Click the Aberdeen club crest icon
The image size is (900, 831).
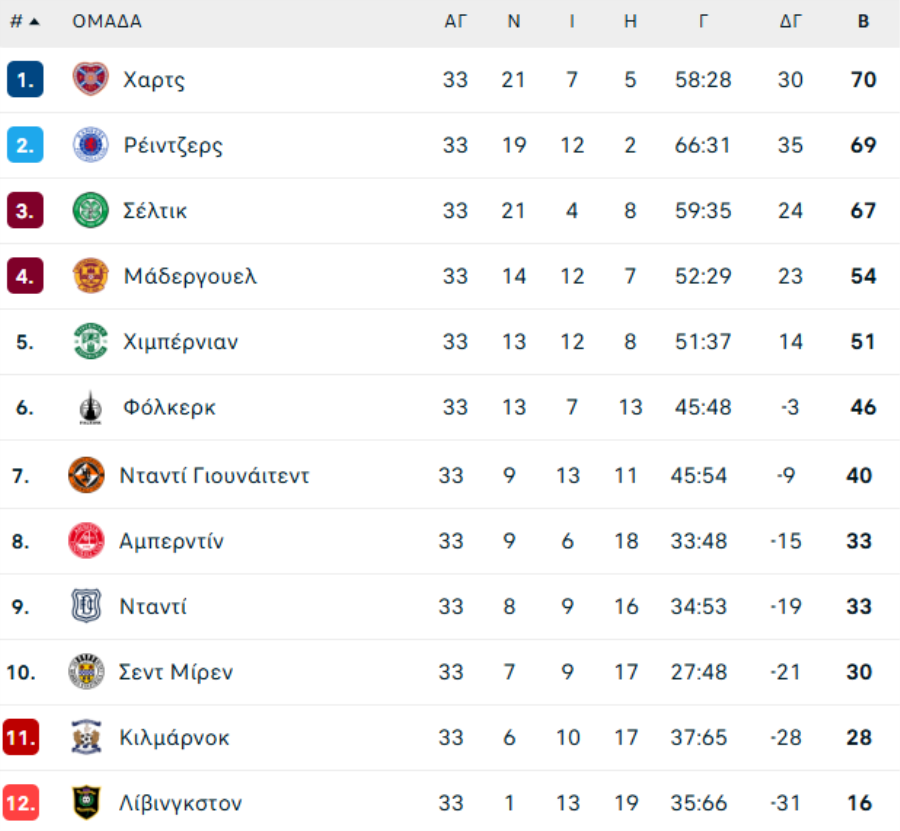tap(86, 541)
